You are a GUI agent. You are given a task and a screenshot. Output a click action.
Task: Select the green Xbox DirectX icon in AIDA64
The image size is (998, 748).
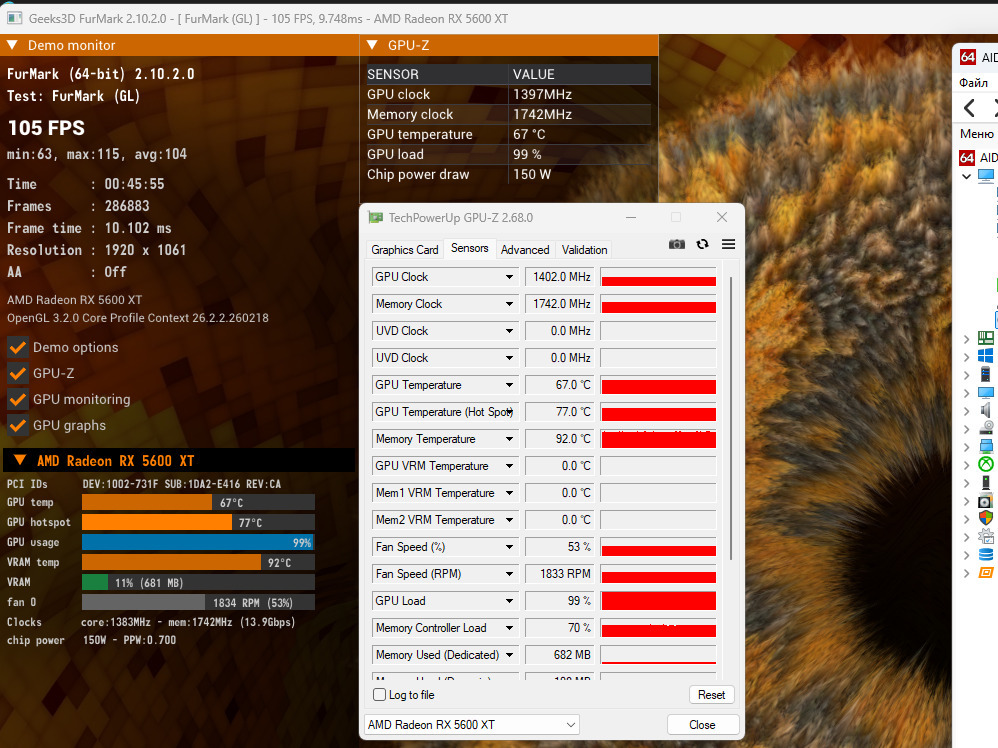tap(986, 464)
